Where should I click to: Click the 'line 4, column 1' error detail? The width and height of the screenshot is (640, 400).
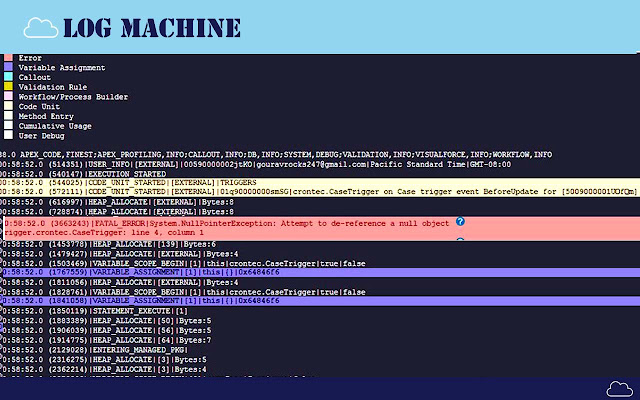[167, 233]
